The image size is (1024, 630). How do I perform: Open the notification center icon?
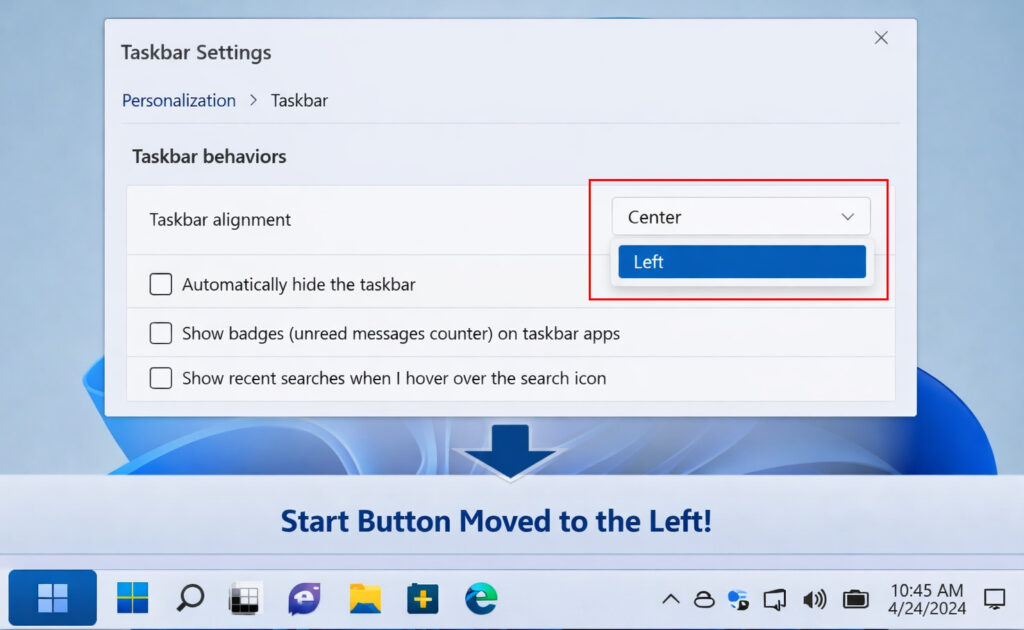[994, 598]
